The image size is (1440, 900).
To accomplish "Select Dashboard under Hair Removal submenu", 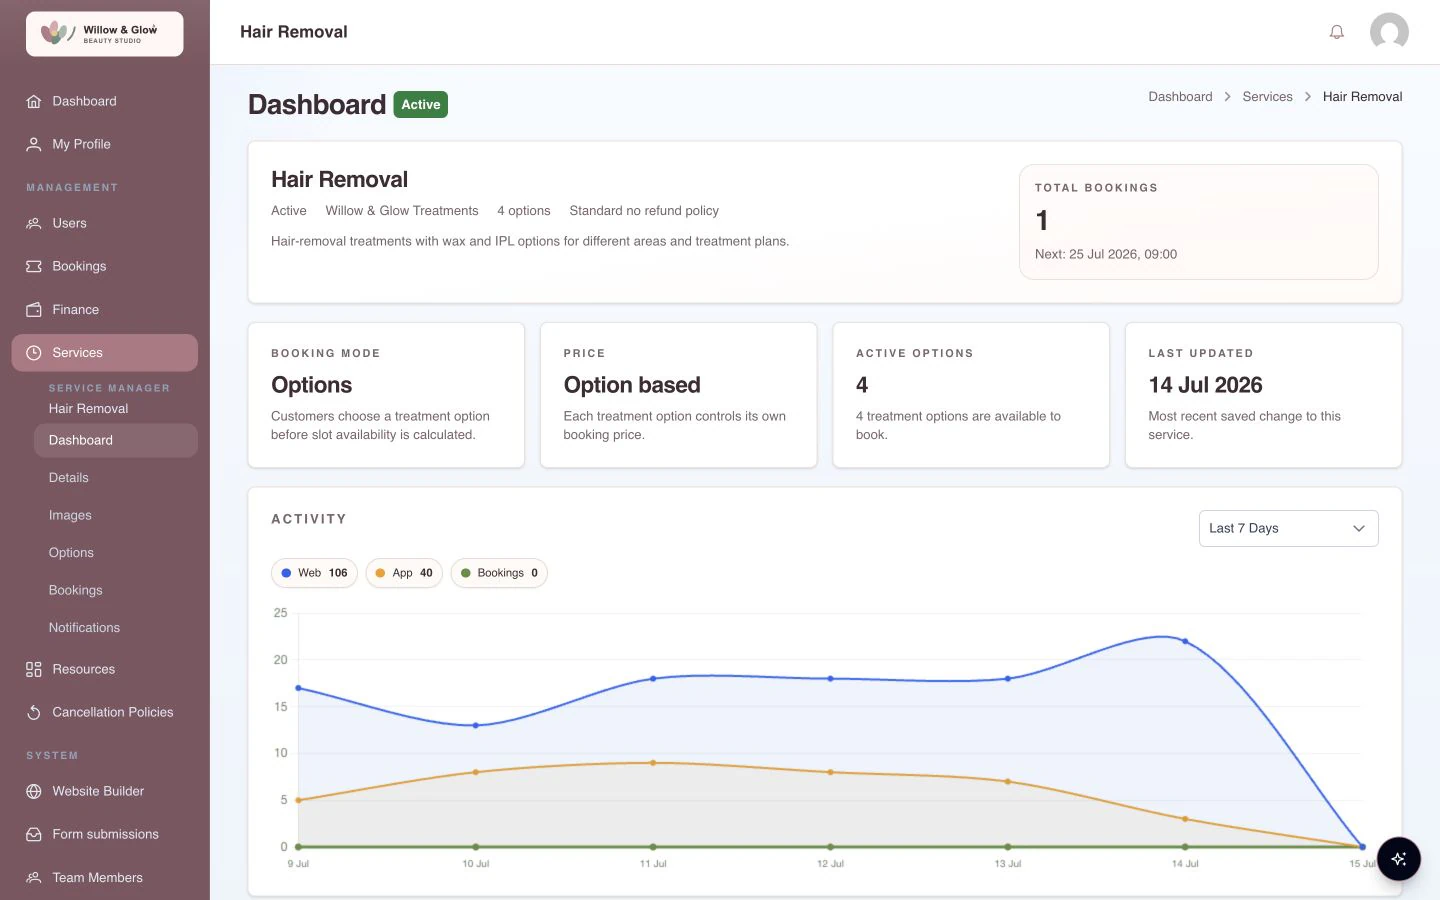I will pos(116,440).
